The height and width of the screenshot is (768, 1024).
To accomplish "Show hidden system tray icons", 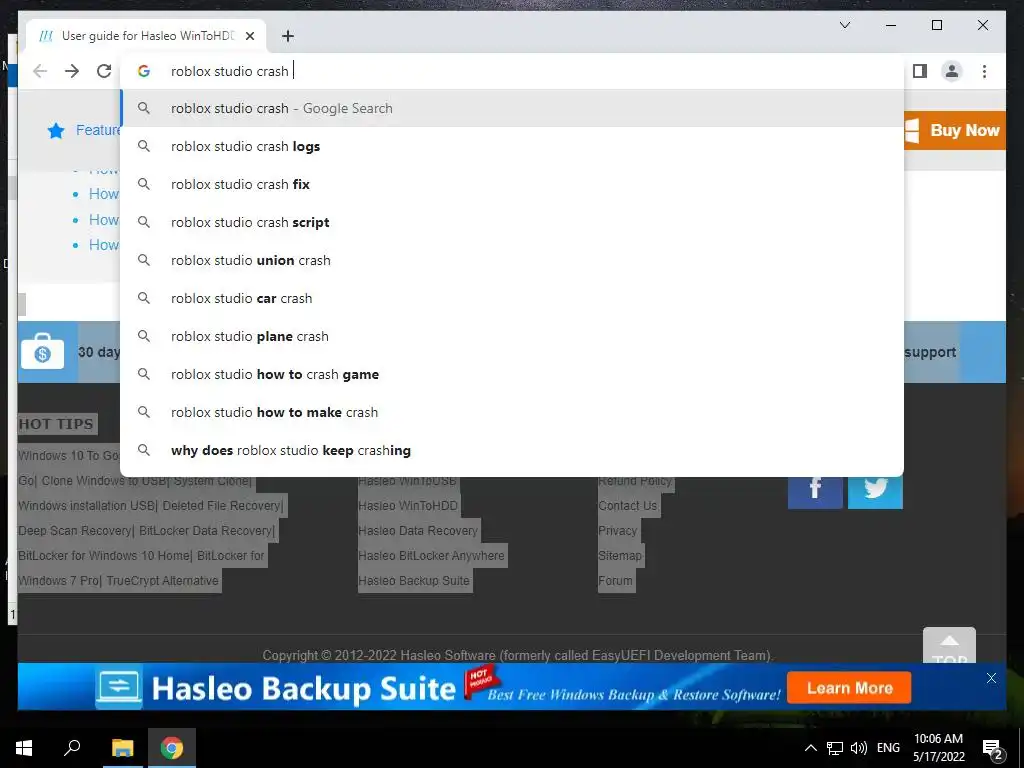I will click(810, 748).
